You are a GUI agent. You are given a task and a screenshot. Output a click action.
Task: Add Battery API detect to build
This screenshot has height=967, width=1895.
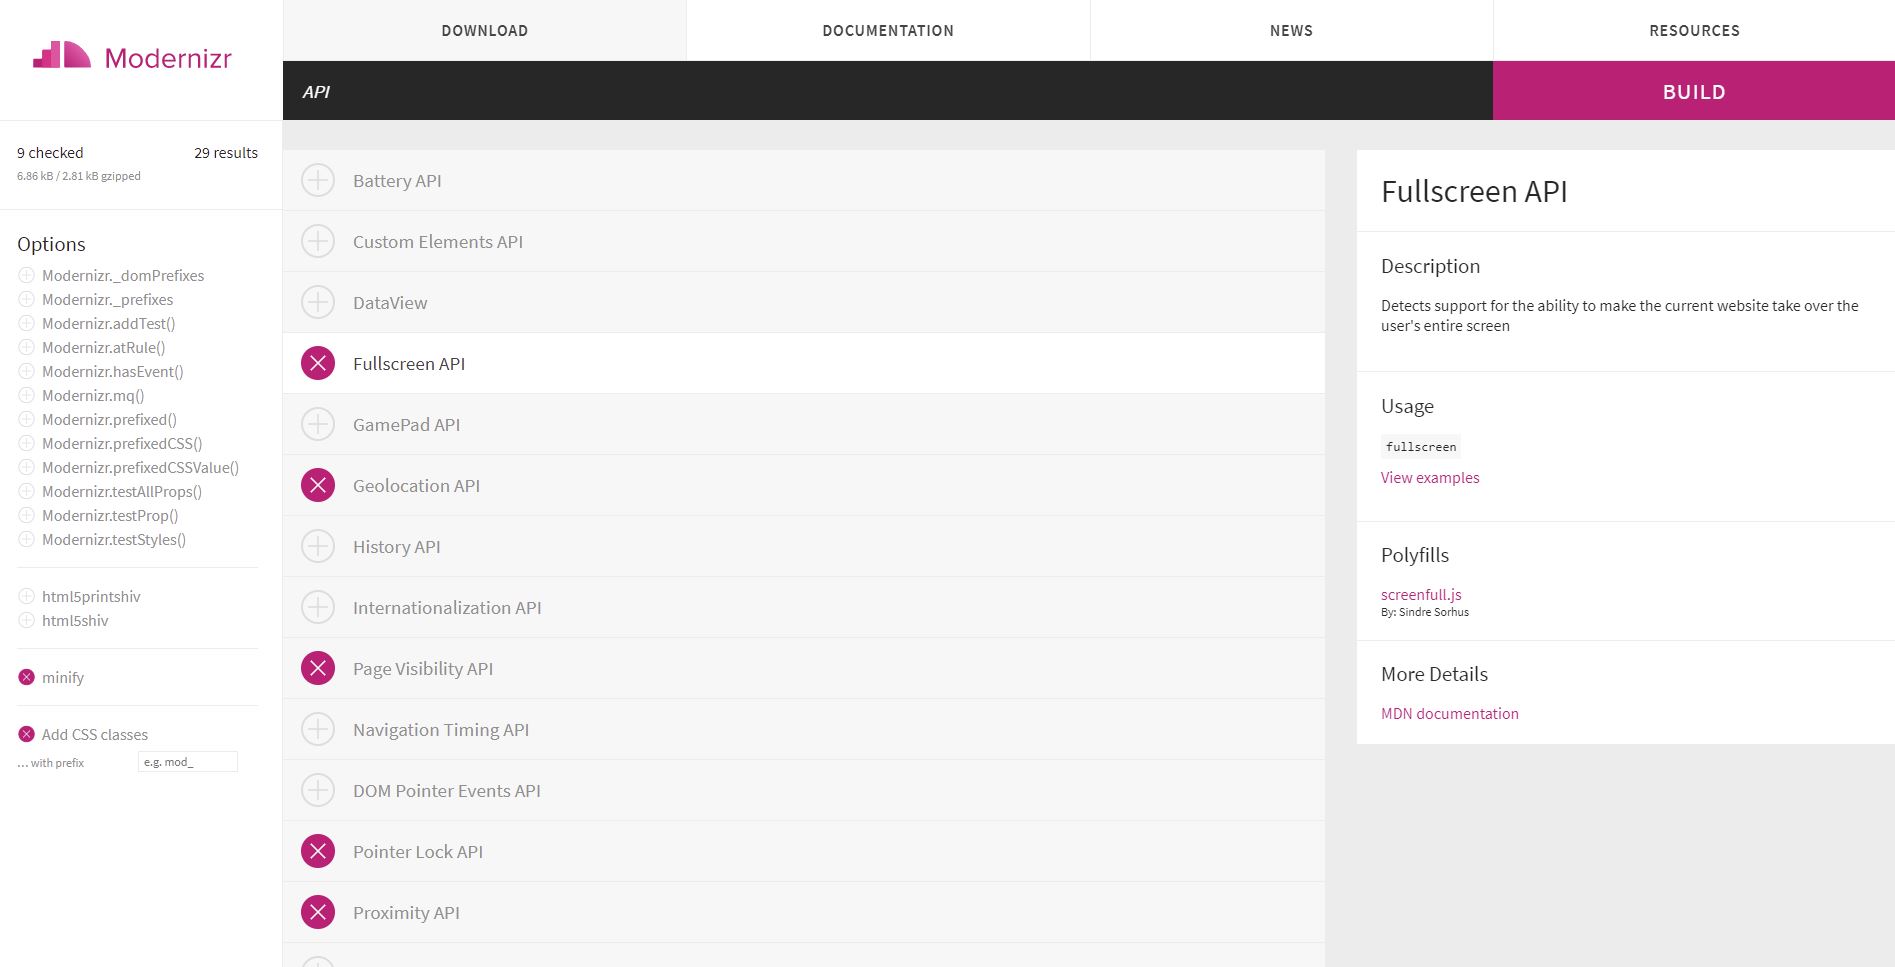(318, 180)
